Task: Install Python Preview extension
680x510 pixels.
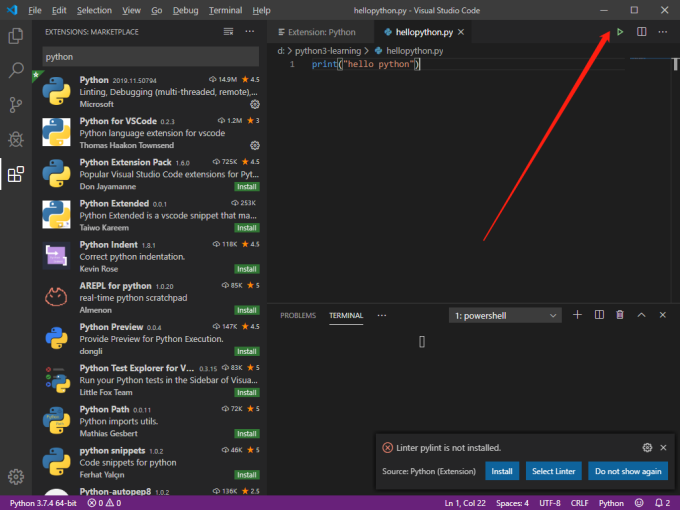Action: coord(247,352)
